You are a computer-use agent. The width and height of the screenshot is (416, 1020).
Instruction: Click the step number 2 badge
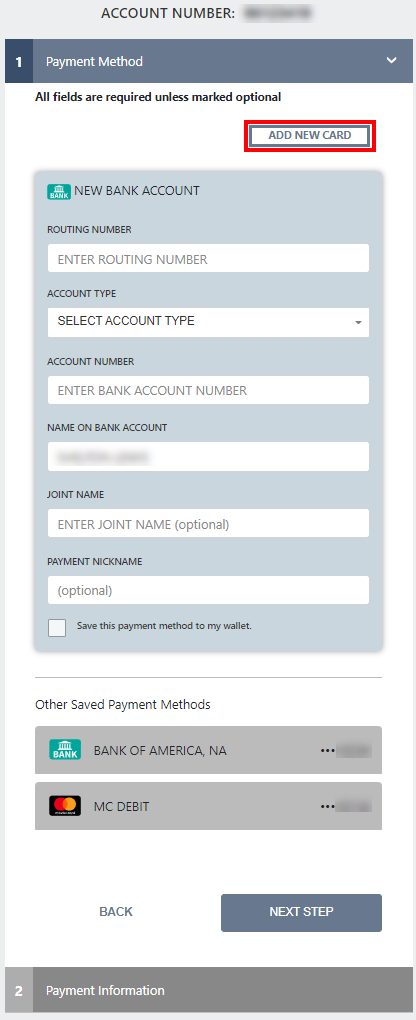click(x=19, y=990)
